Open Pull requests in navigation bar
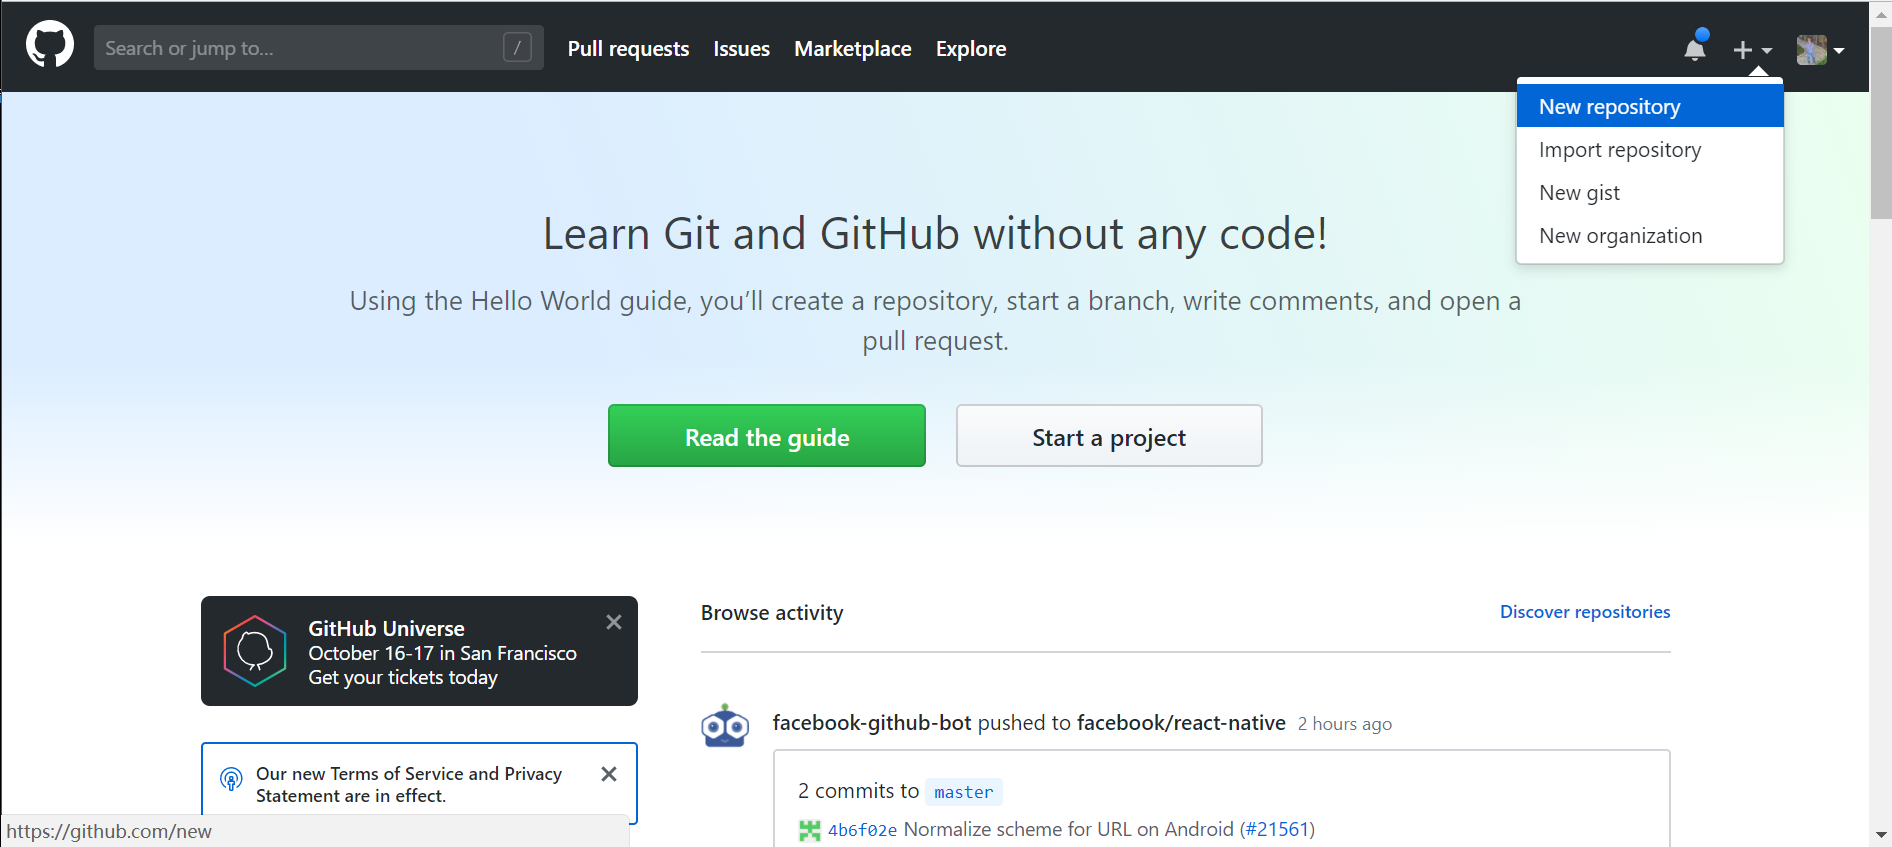 point(628,48)
